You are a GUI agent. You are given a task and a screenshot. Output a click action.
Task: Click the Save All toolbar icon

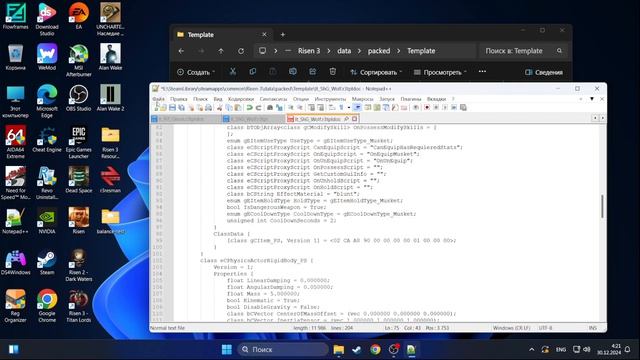point(181,107)
